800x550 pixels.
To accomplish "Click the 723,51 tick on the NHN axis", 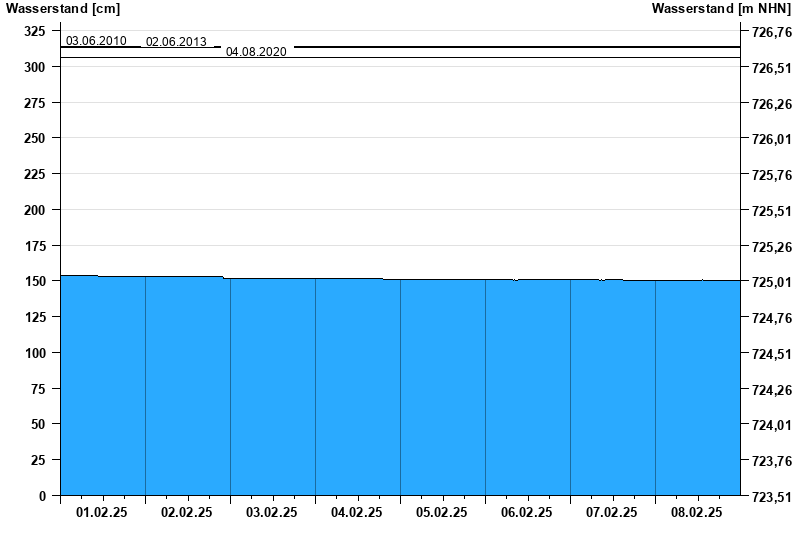I will [x=770, y=496].
